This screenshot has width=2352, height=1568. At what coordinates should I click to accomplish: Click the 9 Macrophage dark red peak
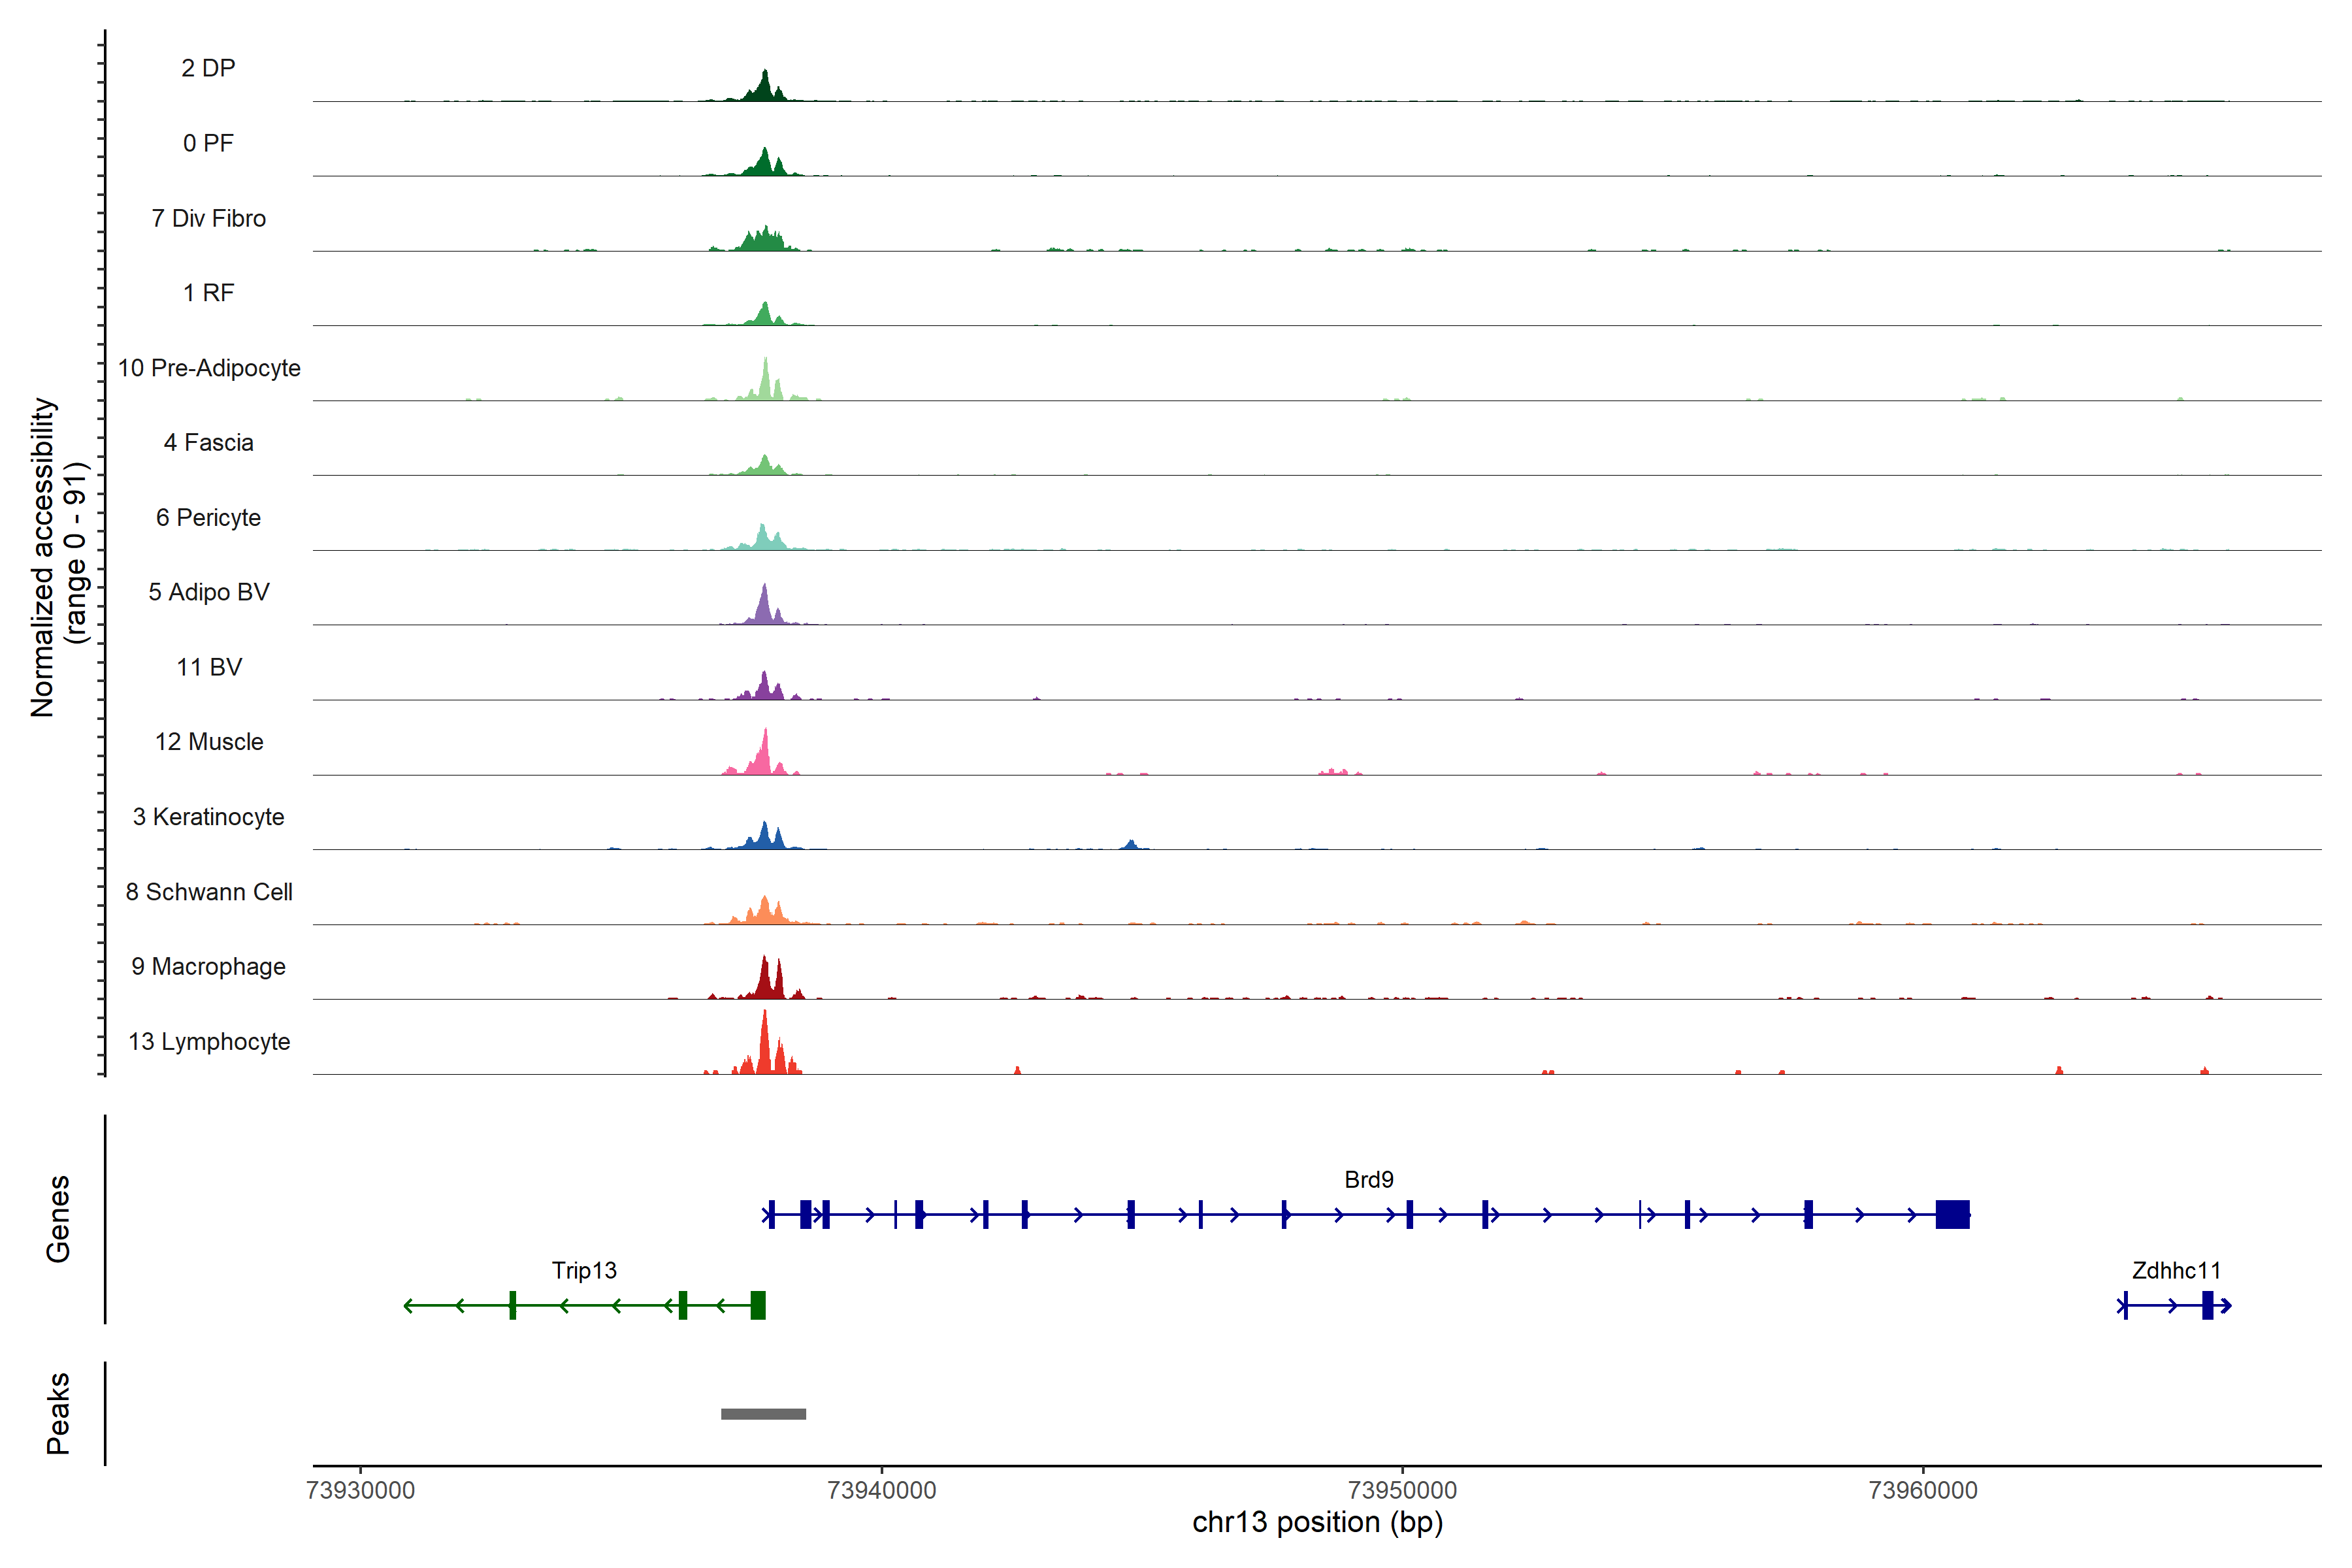pos(765,980)
